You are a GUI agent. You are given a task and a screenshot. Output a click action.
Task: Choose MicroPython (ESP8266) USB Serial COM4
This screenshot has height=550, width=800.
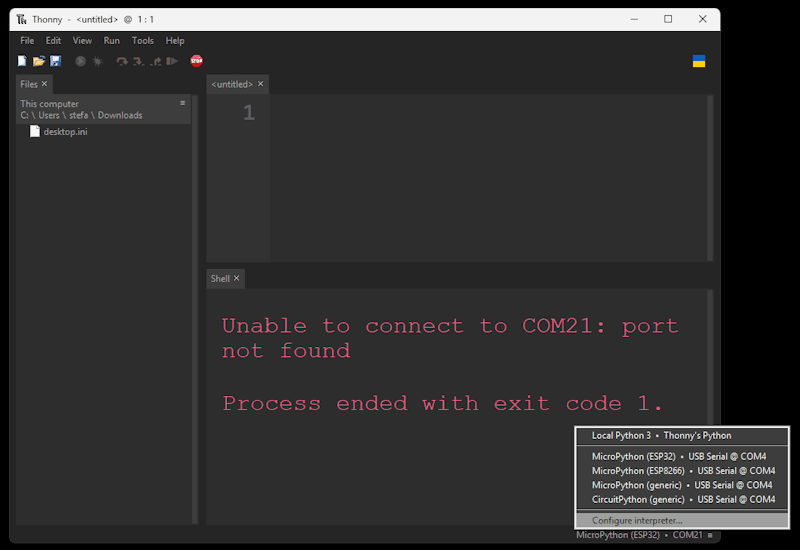point(682,471)
